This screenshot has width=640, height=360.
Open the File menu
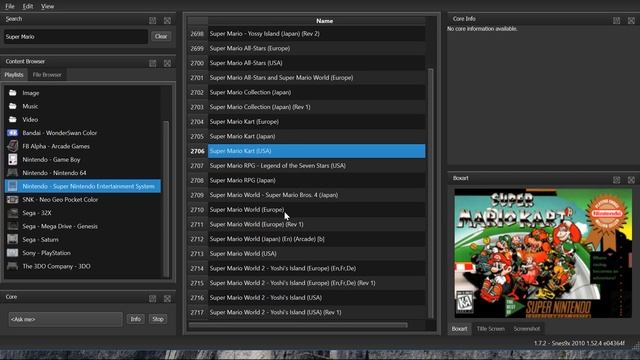pyautogui.click(x=10, y=6)
